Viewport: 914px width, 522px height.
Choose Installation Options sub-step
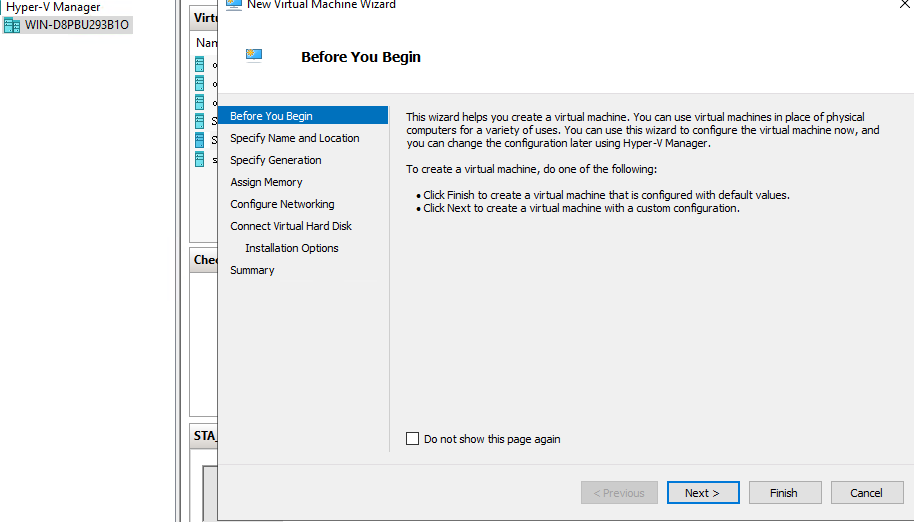tap(291, 248)
